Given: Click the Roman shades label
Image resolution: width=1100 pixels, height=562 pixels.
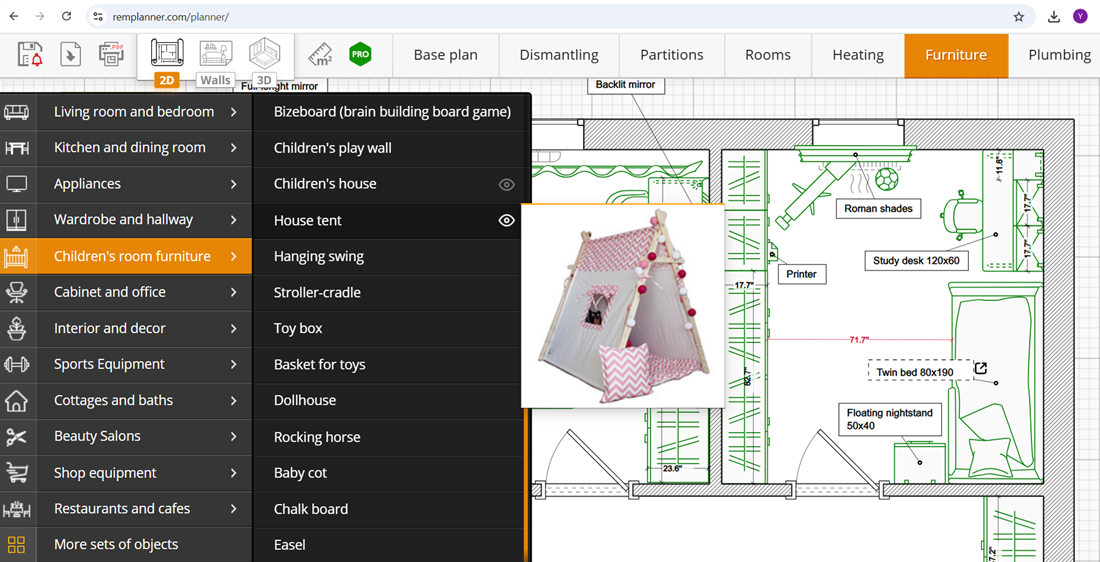Looking at the screenshot, I should tap(878, 208).
